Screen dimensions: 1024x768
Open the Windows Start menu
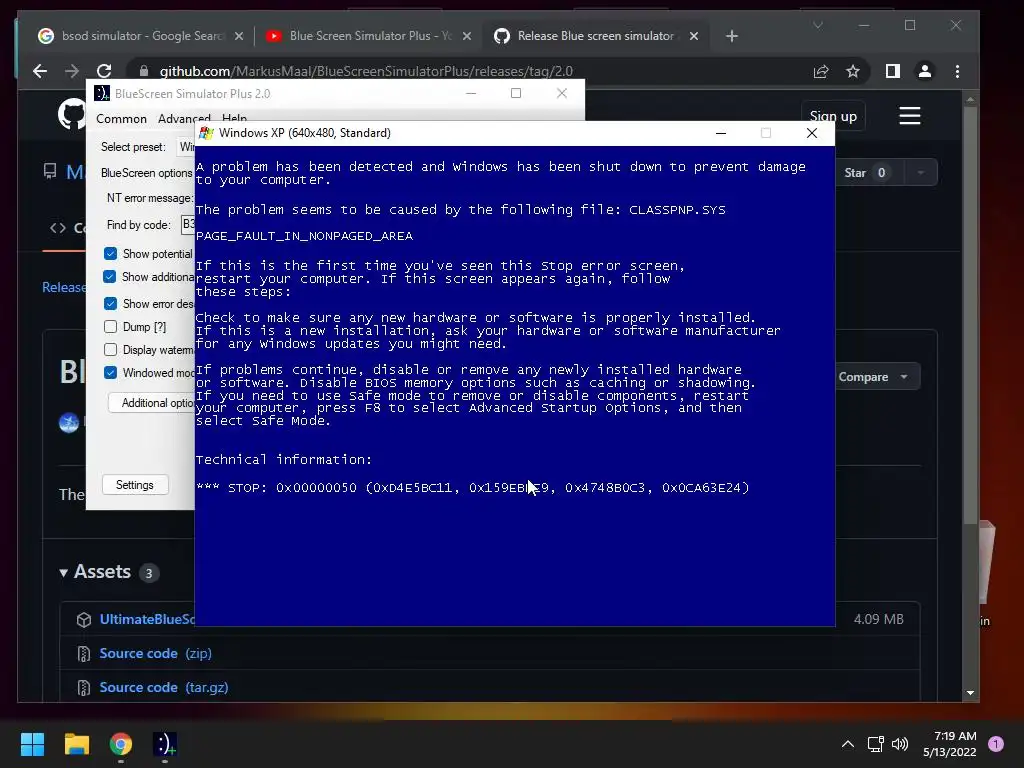tap(32, 744)
